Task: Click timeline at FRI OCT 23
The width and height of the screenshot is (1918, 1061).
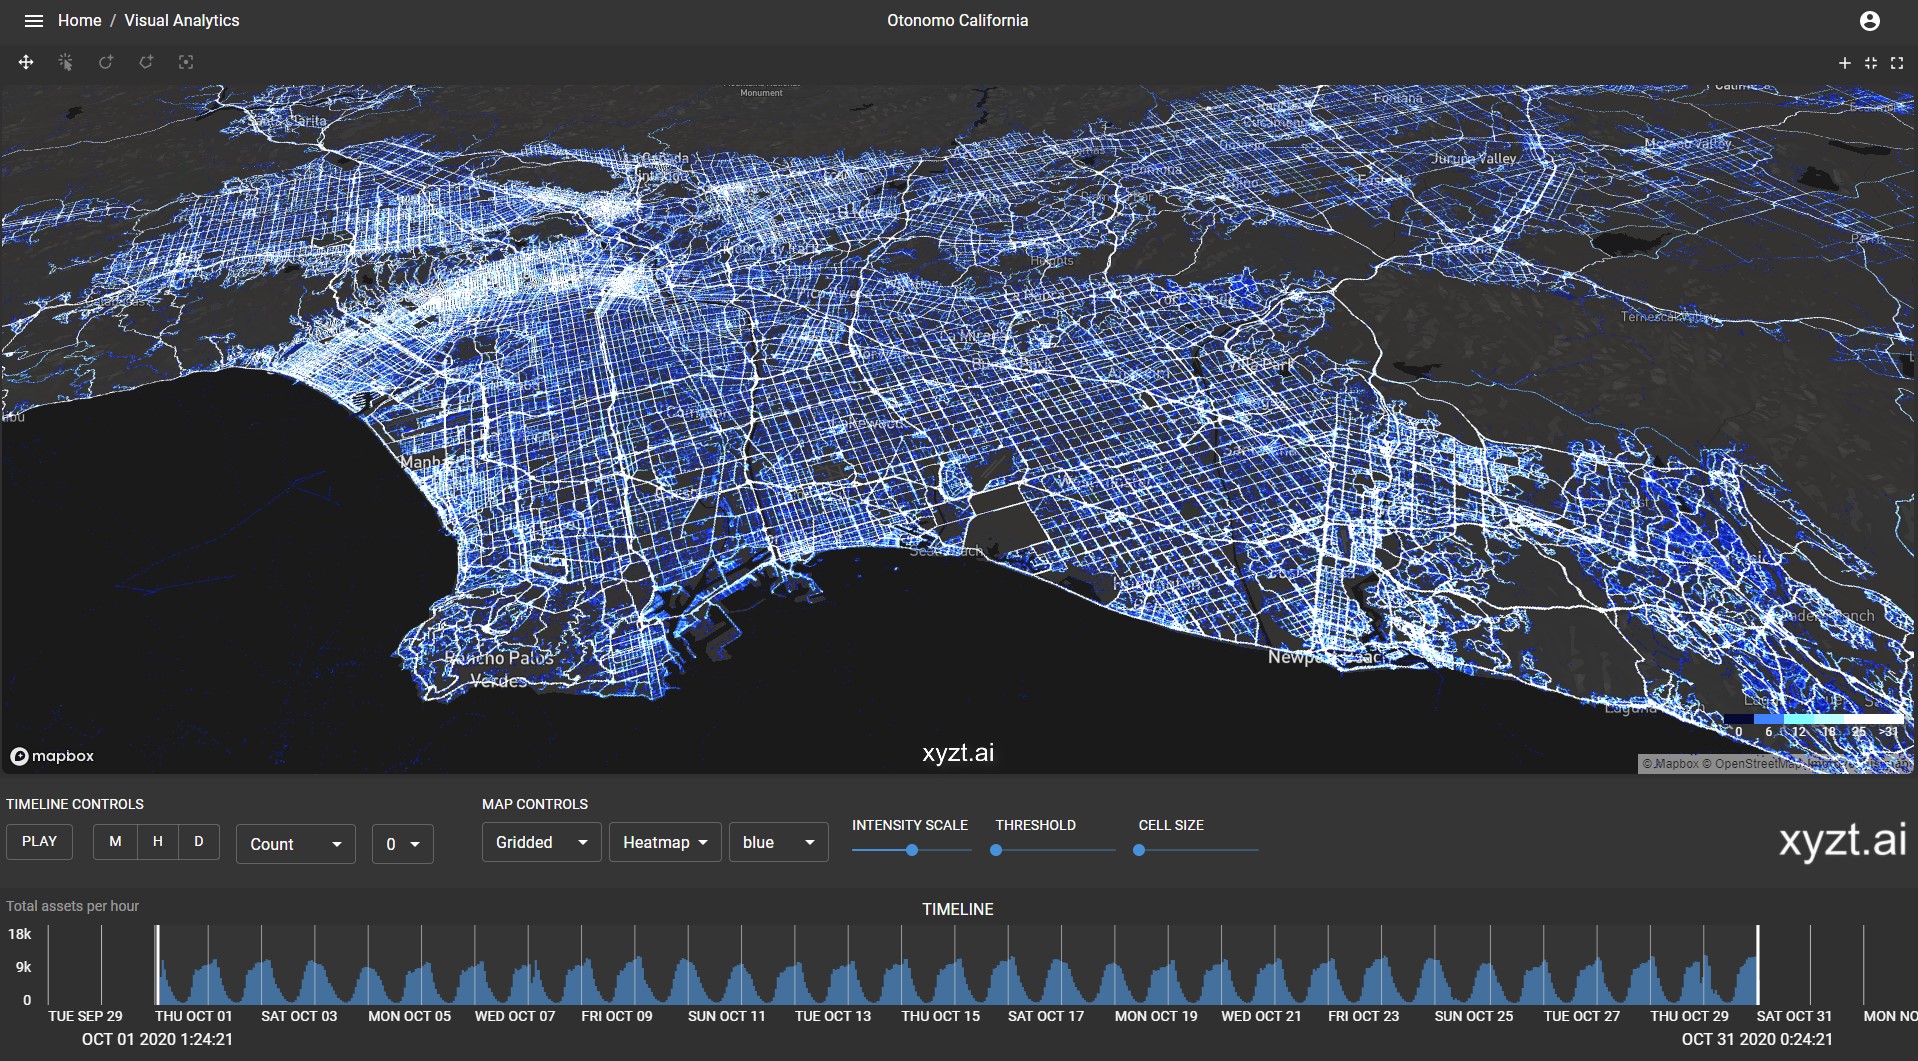Action: 1363,1016
